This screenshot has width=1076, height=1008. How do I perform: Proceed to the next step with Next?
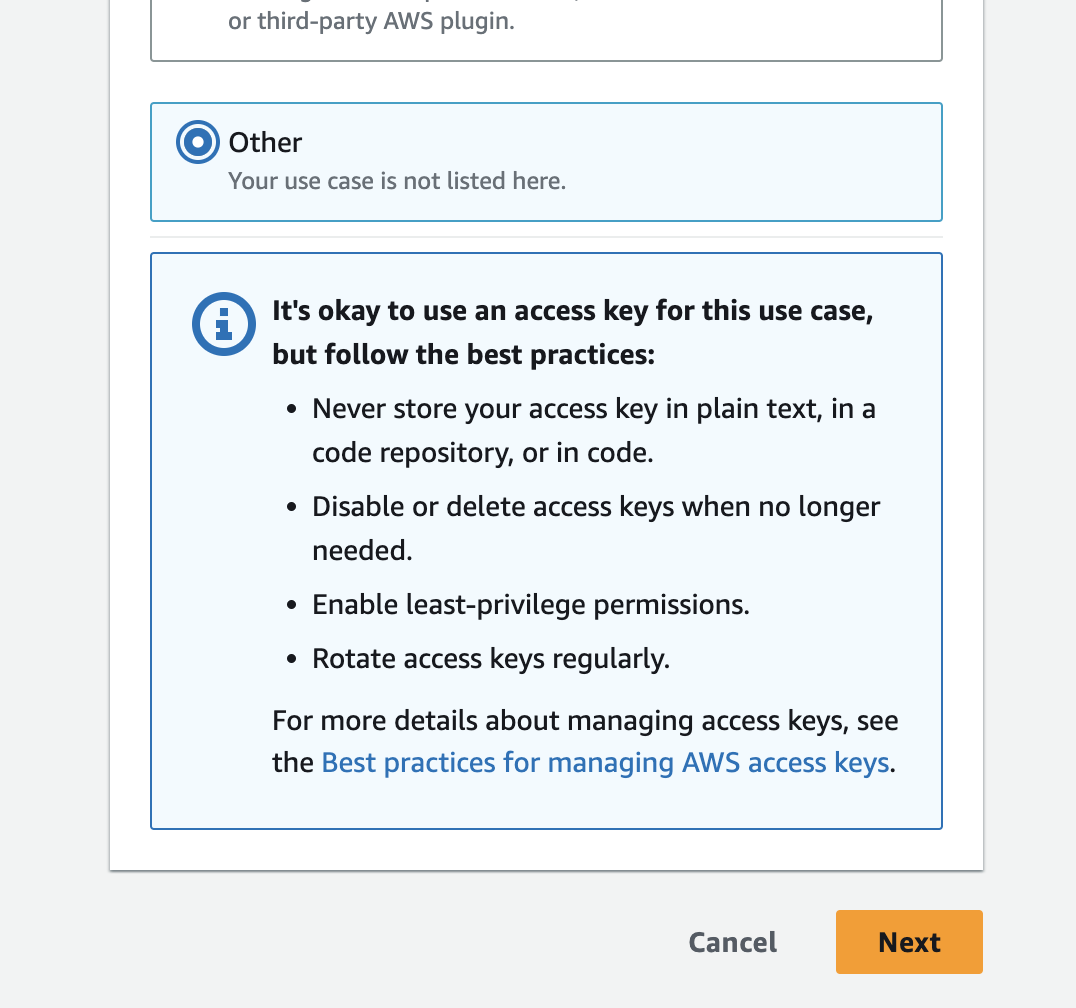pyautogui.click(x=908, y=941)
